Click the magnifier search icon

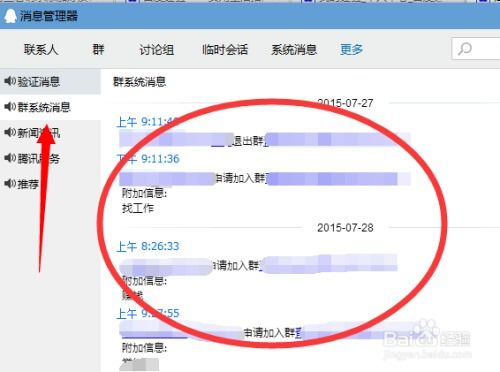click(x=465, y=49)
